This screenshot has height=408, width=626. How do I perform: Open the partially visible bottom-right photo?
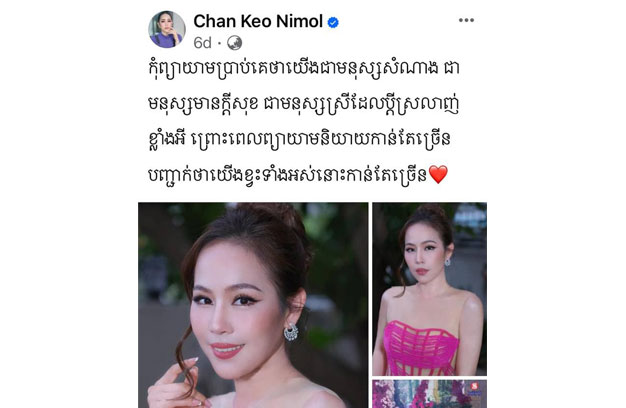click(x=429, y=394)
